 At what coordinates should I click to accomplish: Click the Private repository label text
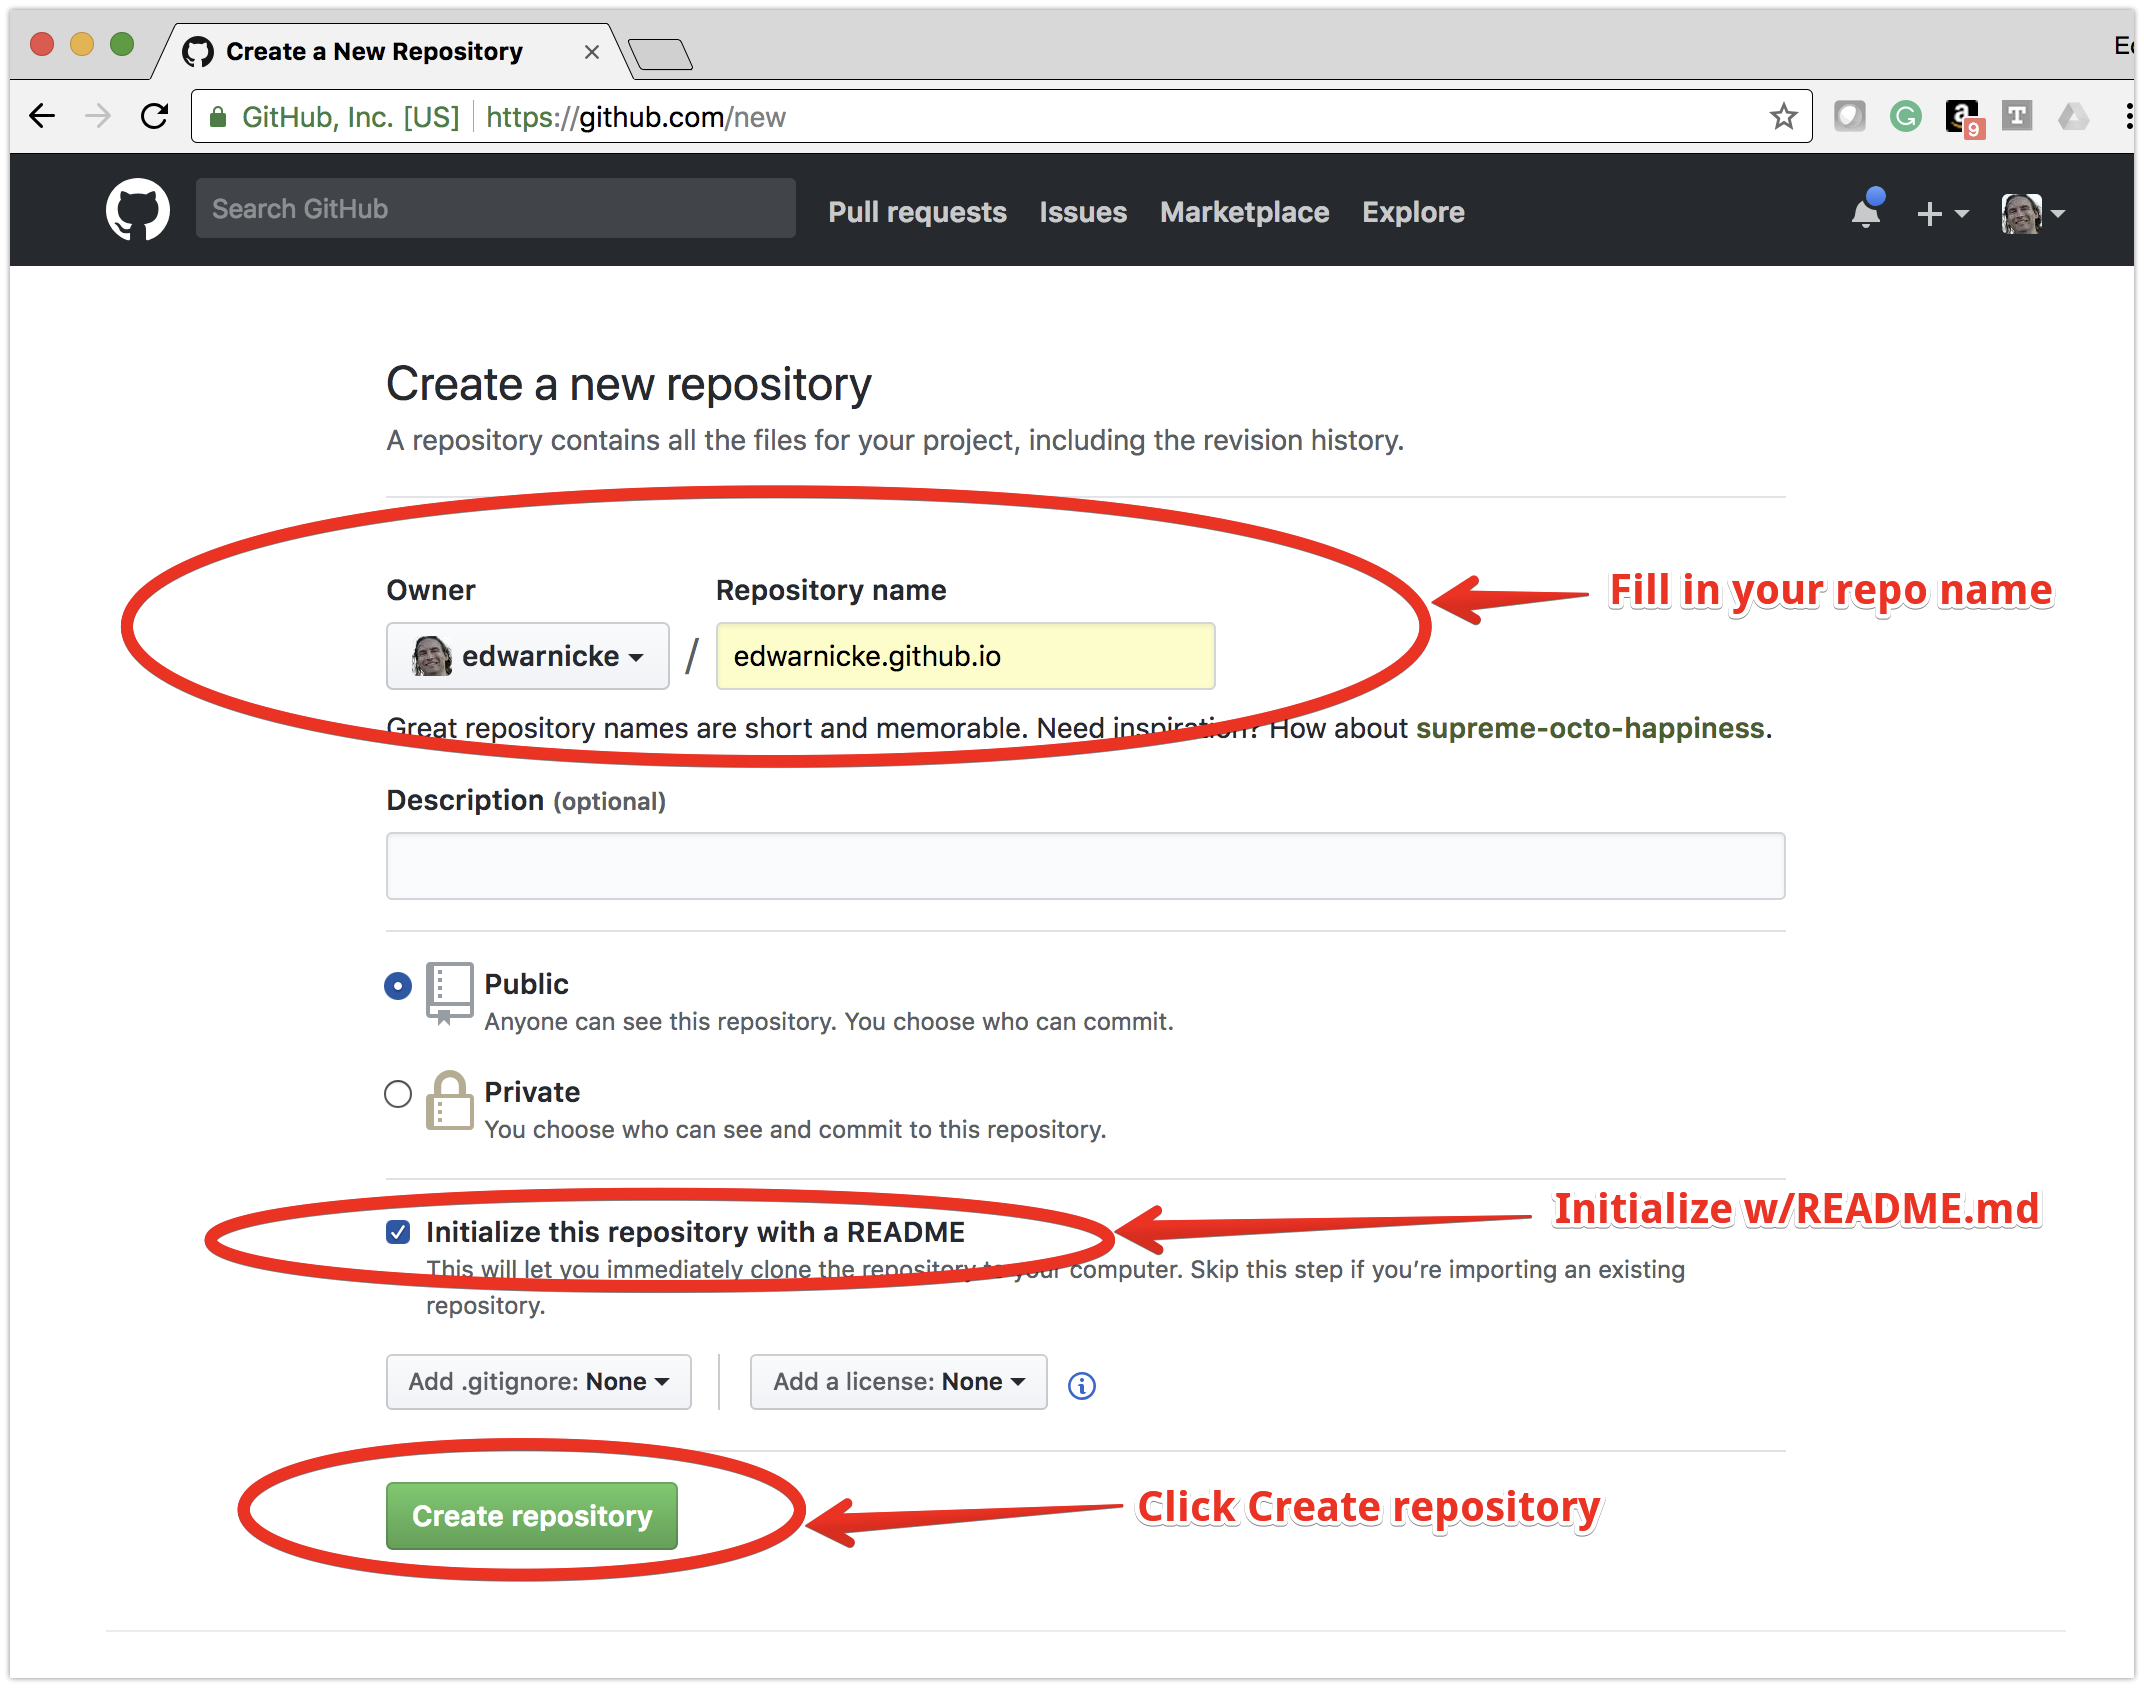[x=532, y=1092]
